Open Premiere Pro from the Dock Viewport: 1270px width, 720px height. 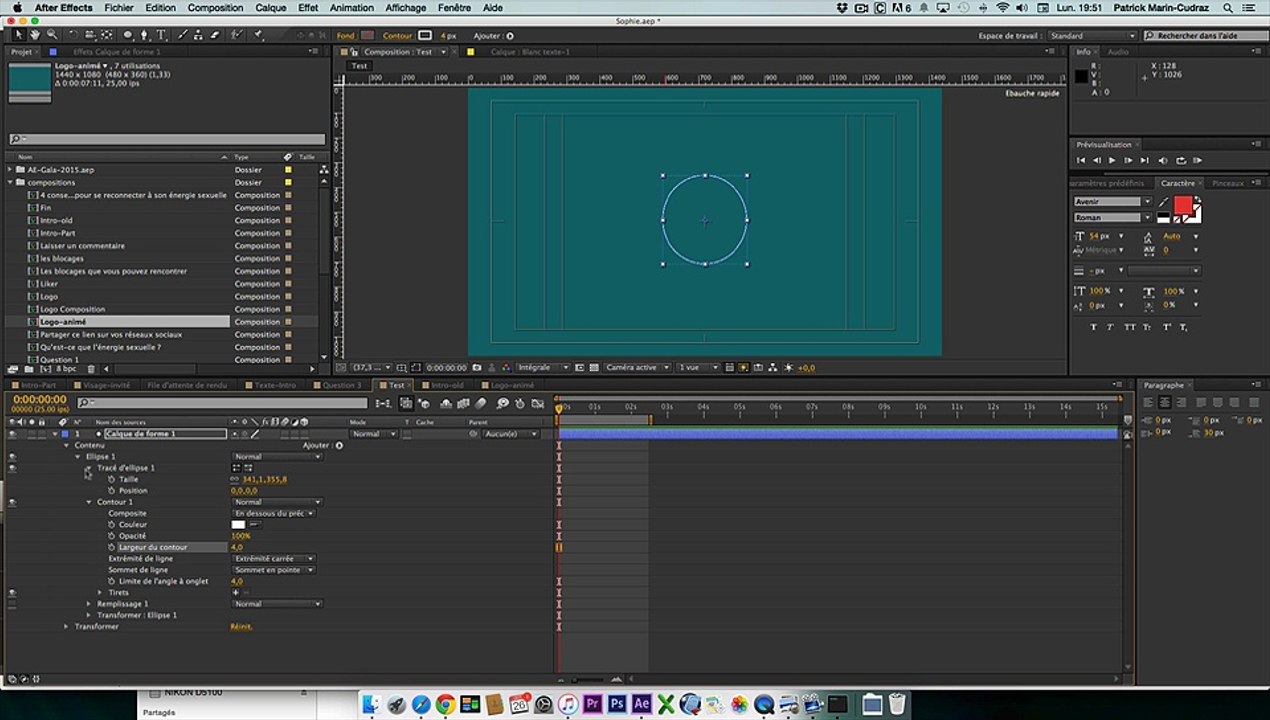pos(592,704)
